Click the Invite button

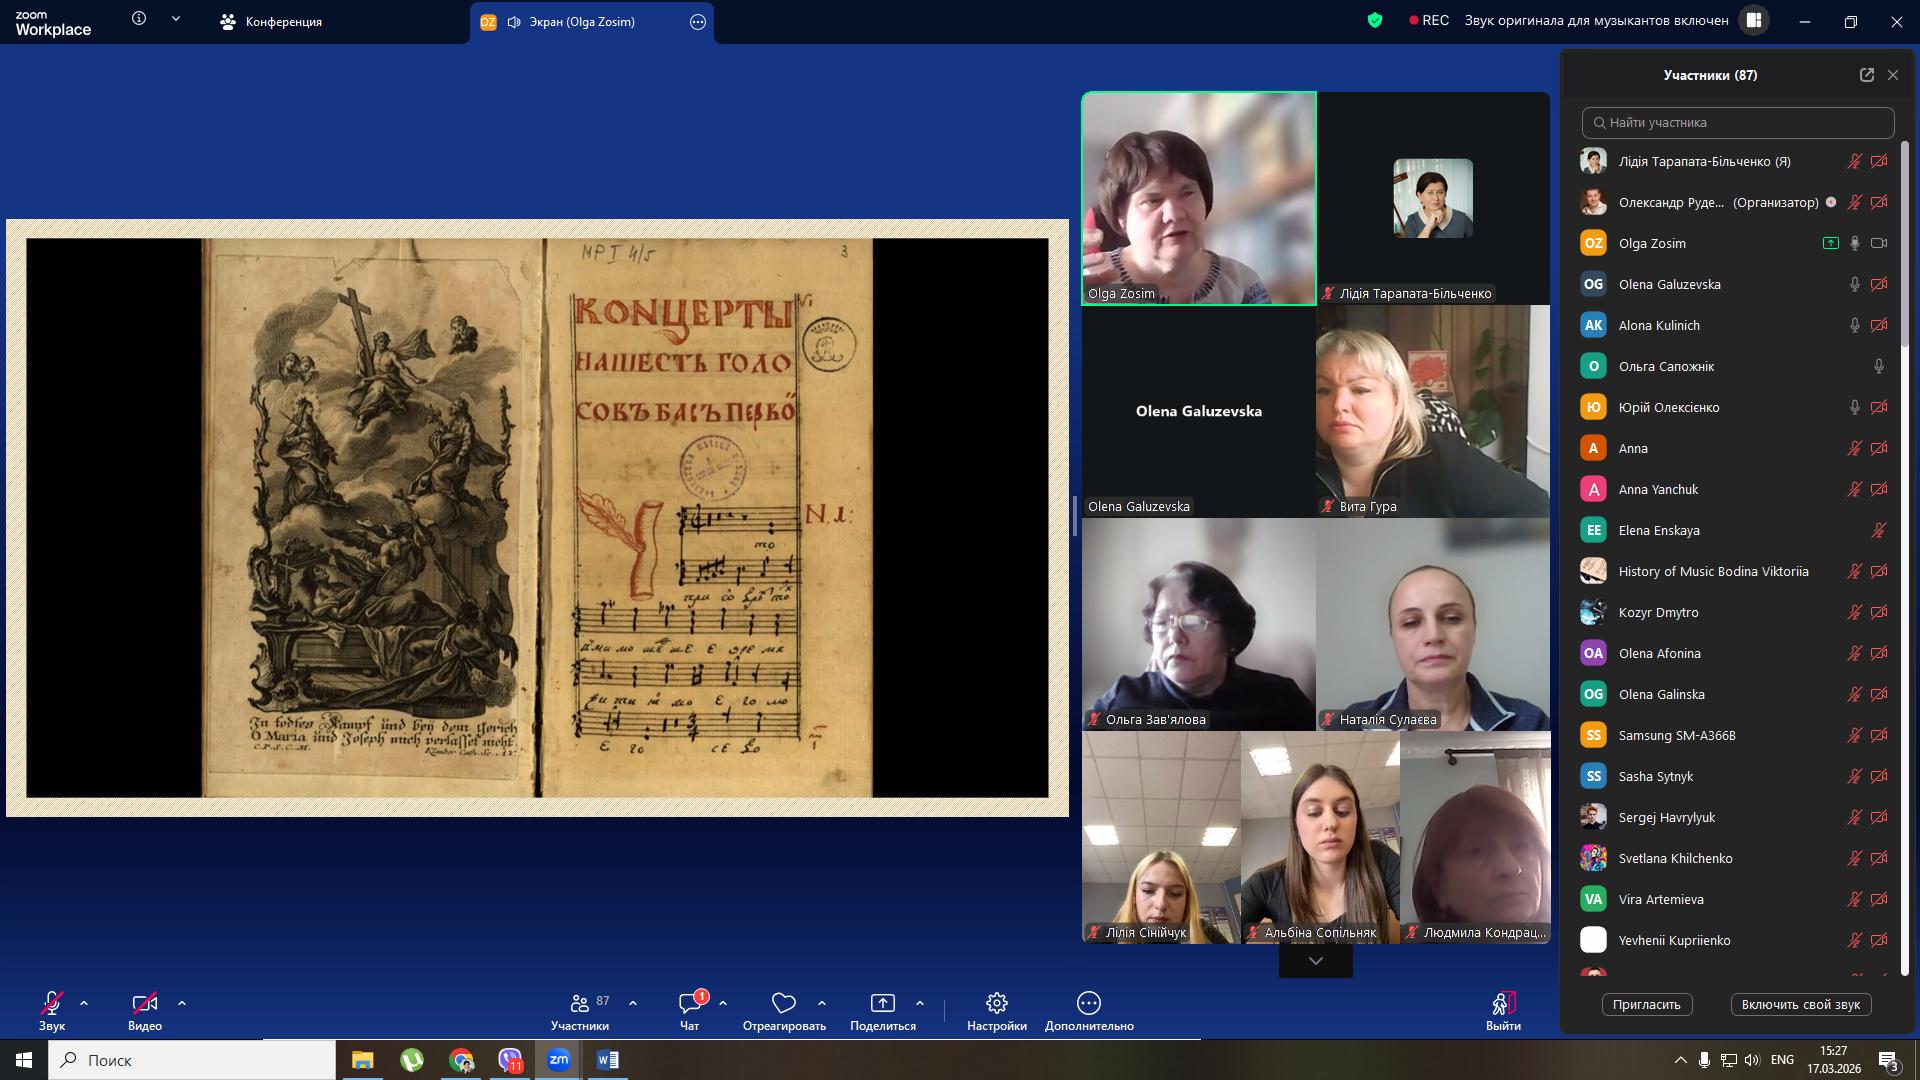point(1646,1005)
